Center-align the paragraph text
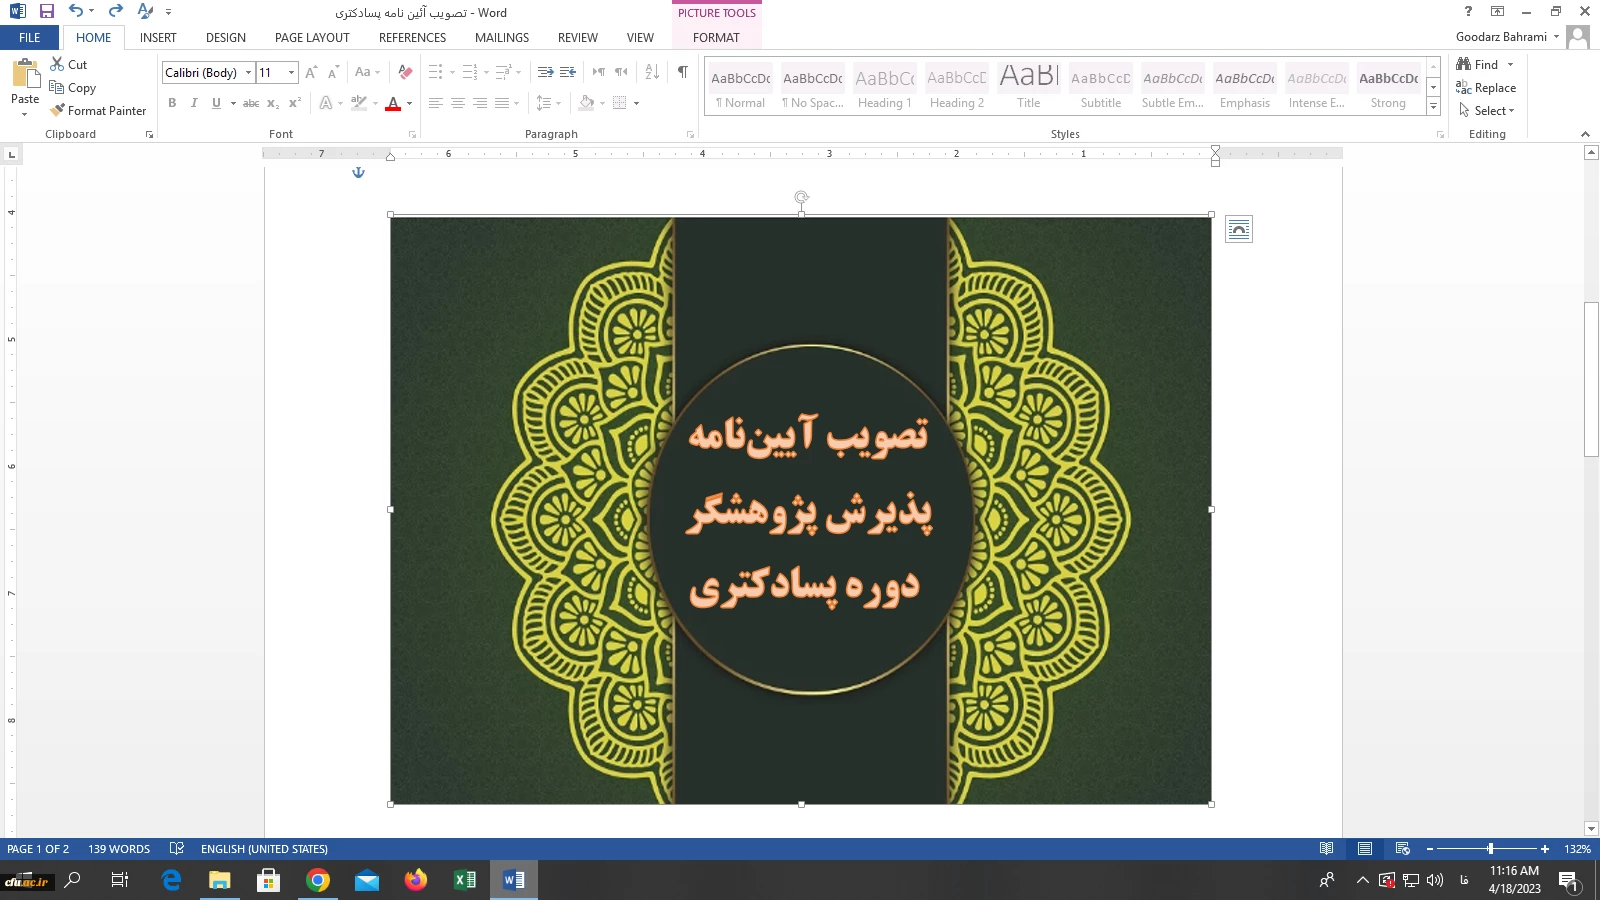 (458, 103)
